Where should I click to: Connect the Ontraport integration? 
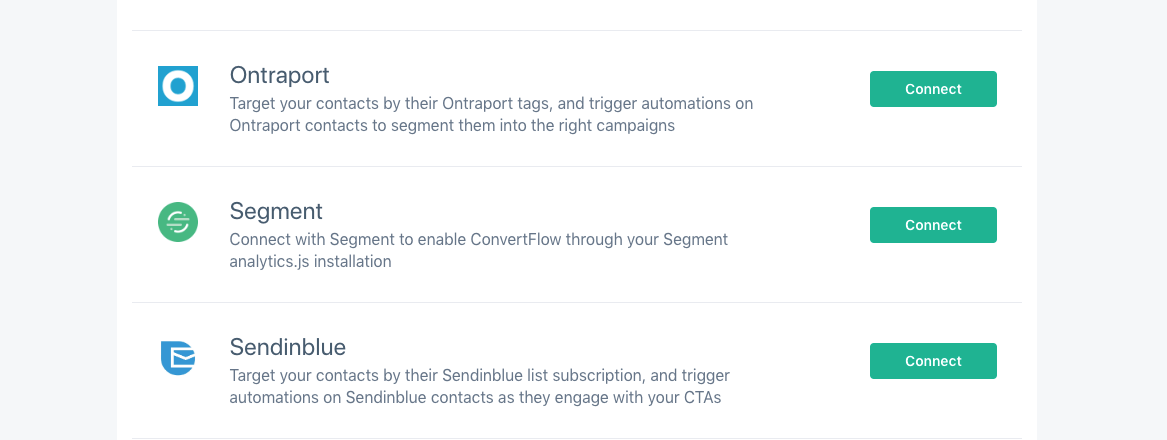(933, 89)
